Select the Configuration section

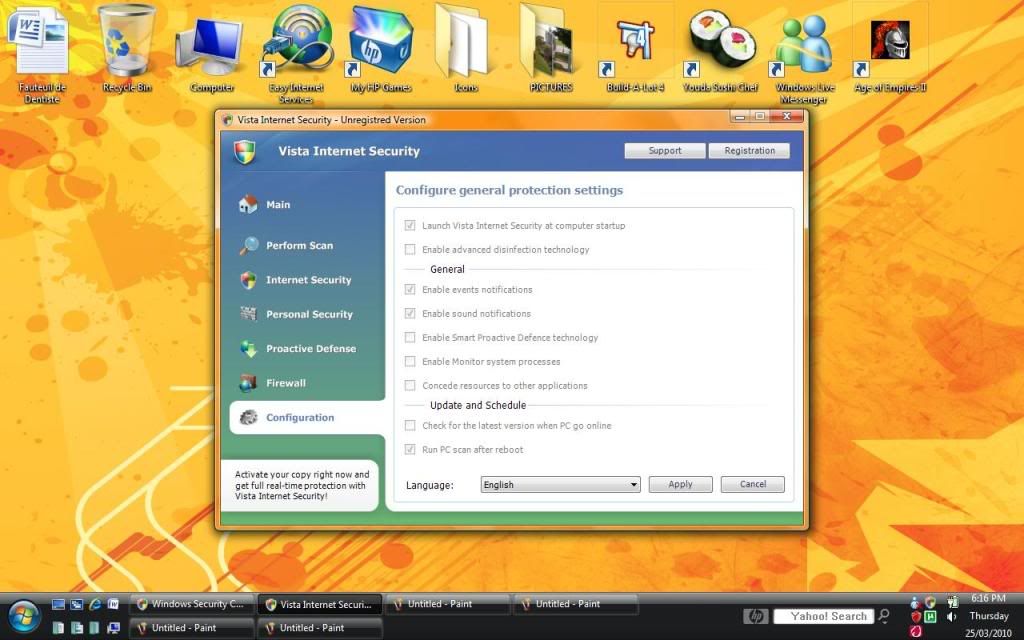coord(307,417)
